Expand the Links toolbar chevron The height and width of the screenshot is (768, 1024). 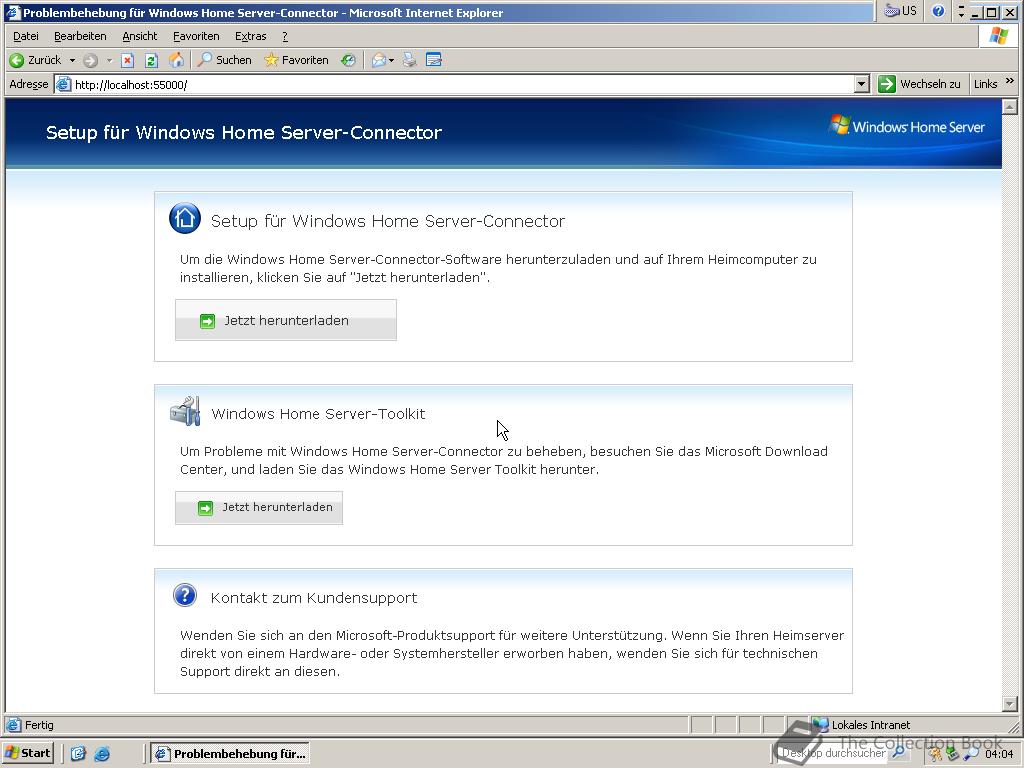[1010, 81]
